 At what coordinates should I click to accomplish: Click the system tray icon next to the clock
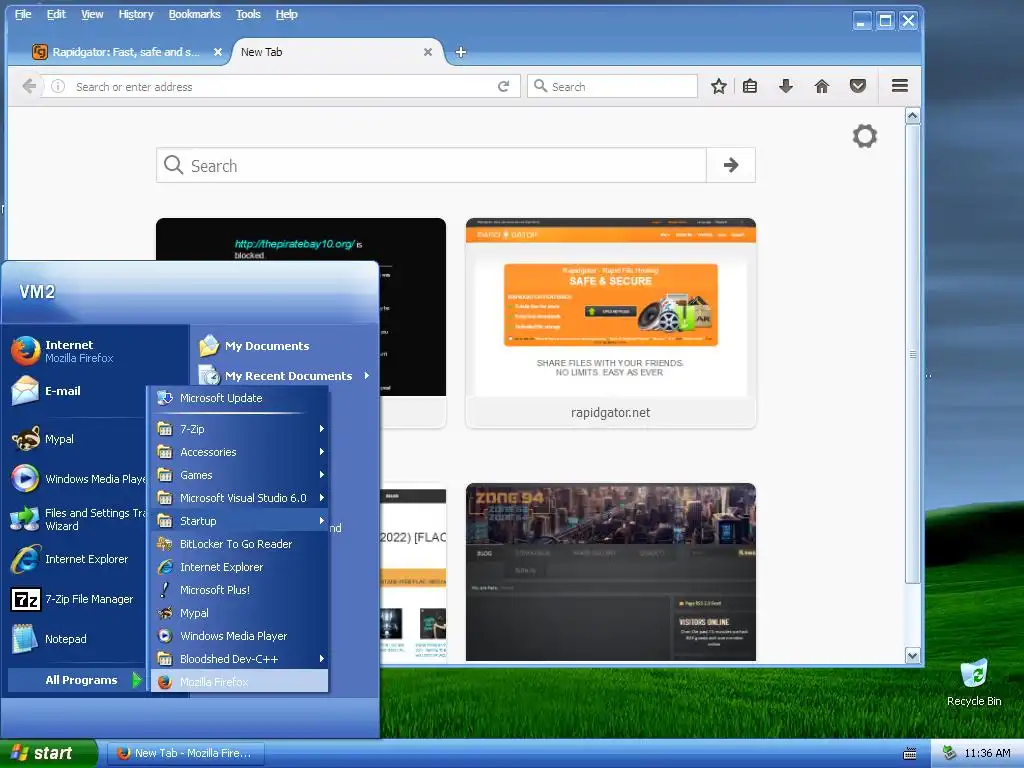[x=949, y=753]
